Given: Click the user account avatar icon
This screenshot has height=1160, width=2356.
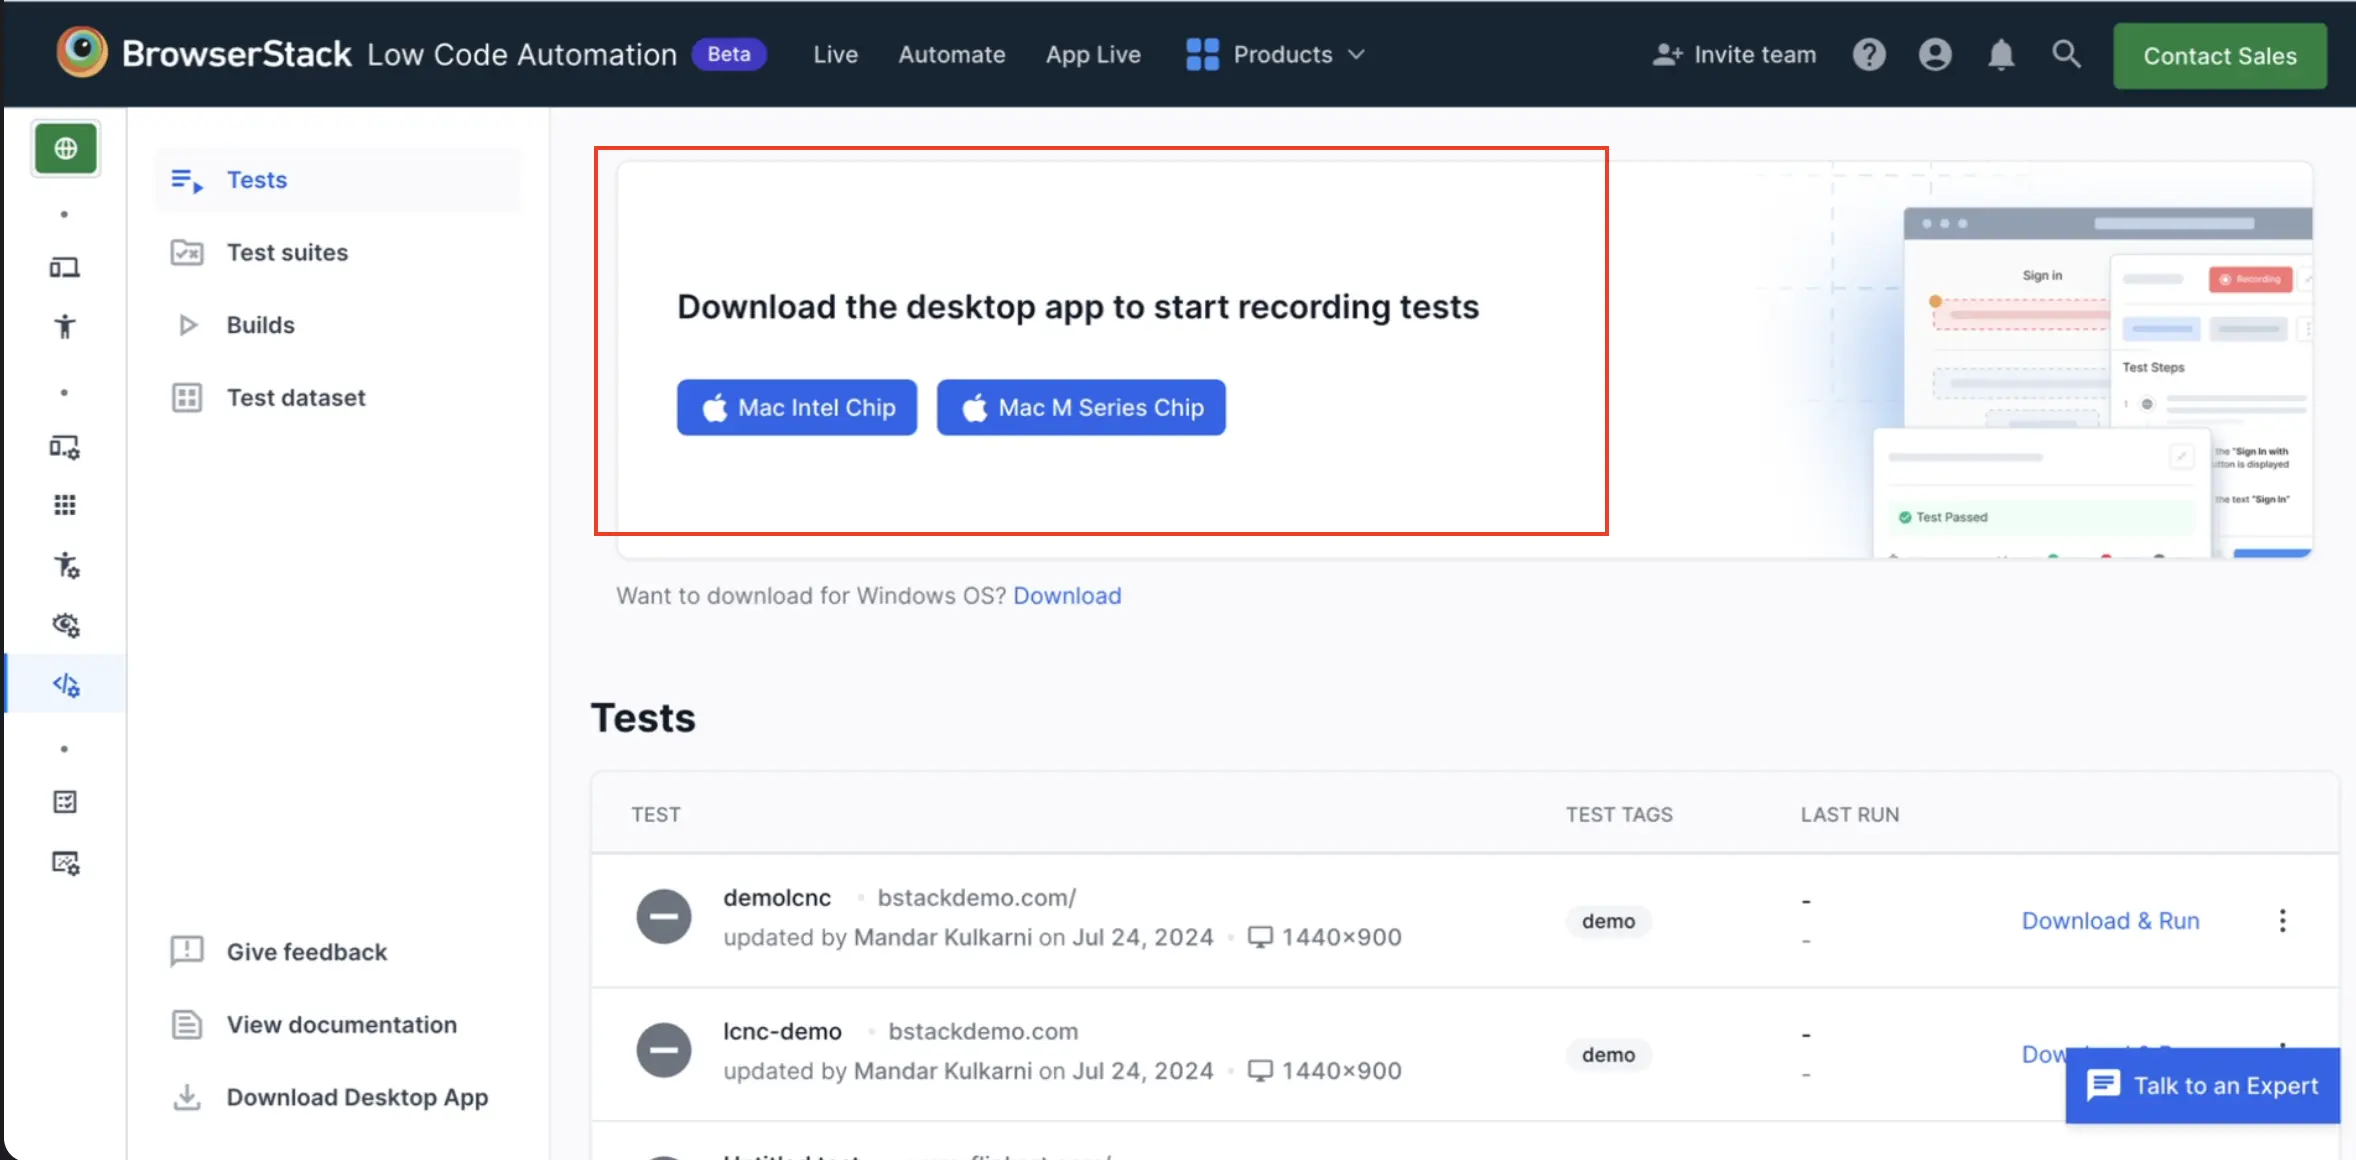Looking at the screenshot, I should (1934, 55).
